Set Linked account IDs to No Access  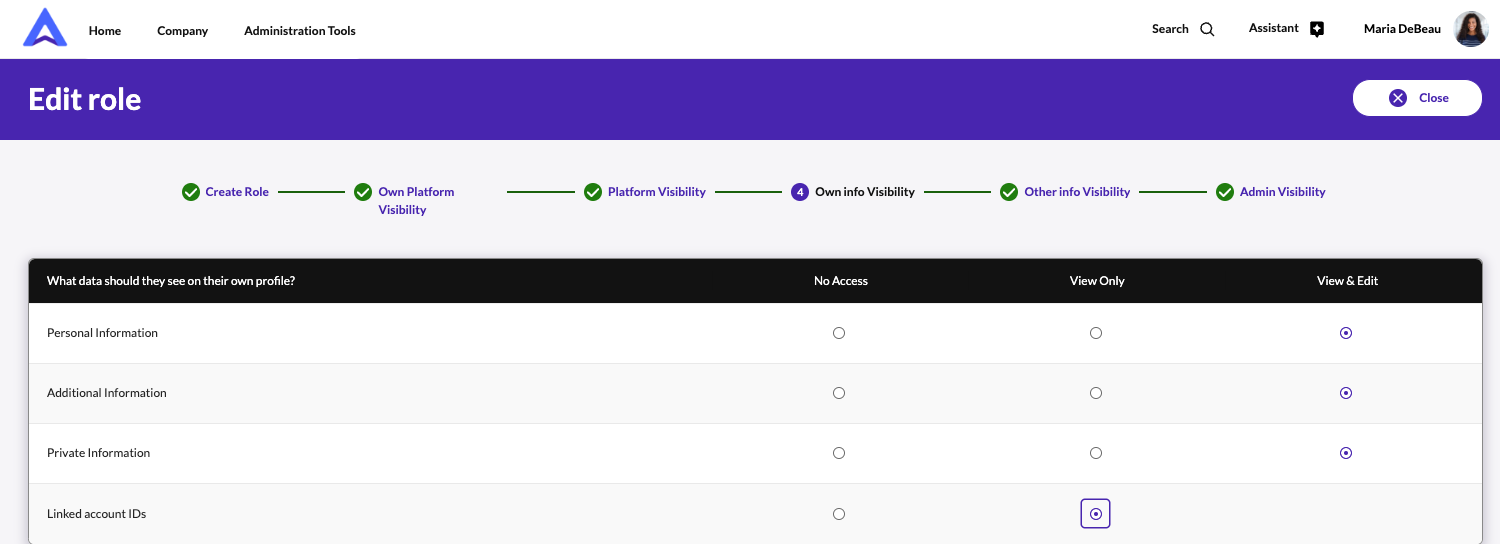coord(839,514)
